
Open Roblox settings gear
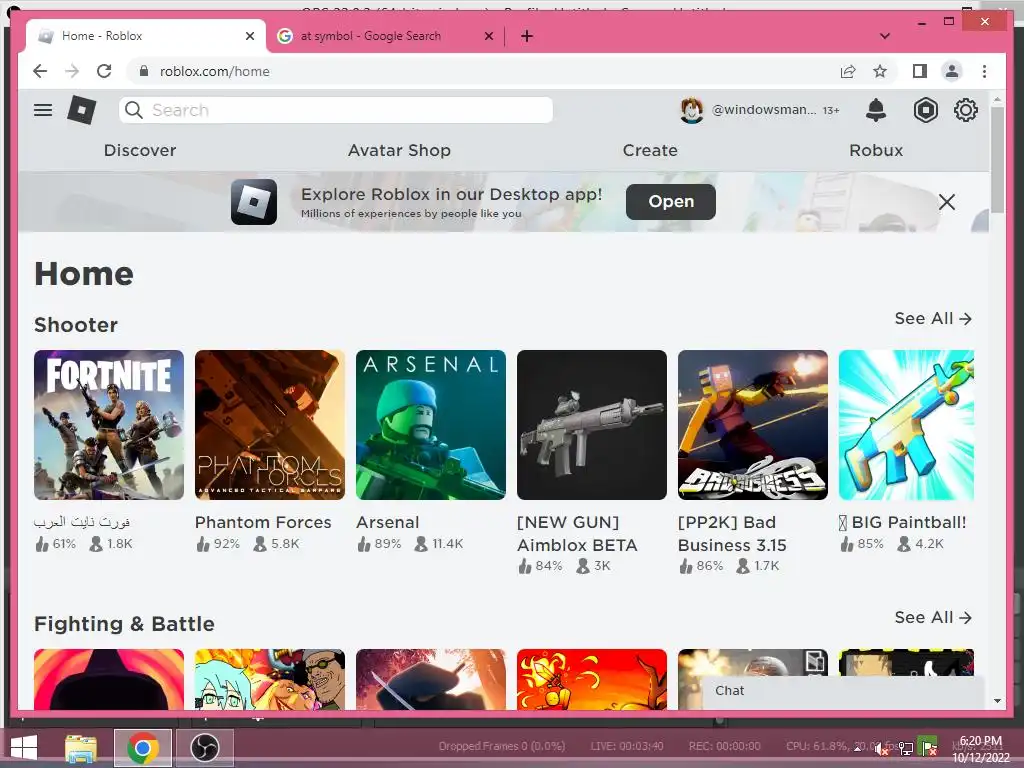[x=965, y=110]
